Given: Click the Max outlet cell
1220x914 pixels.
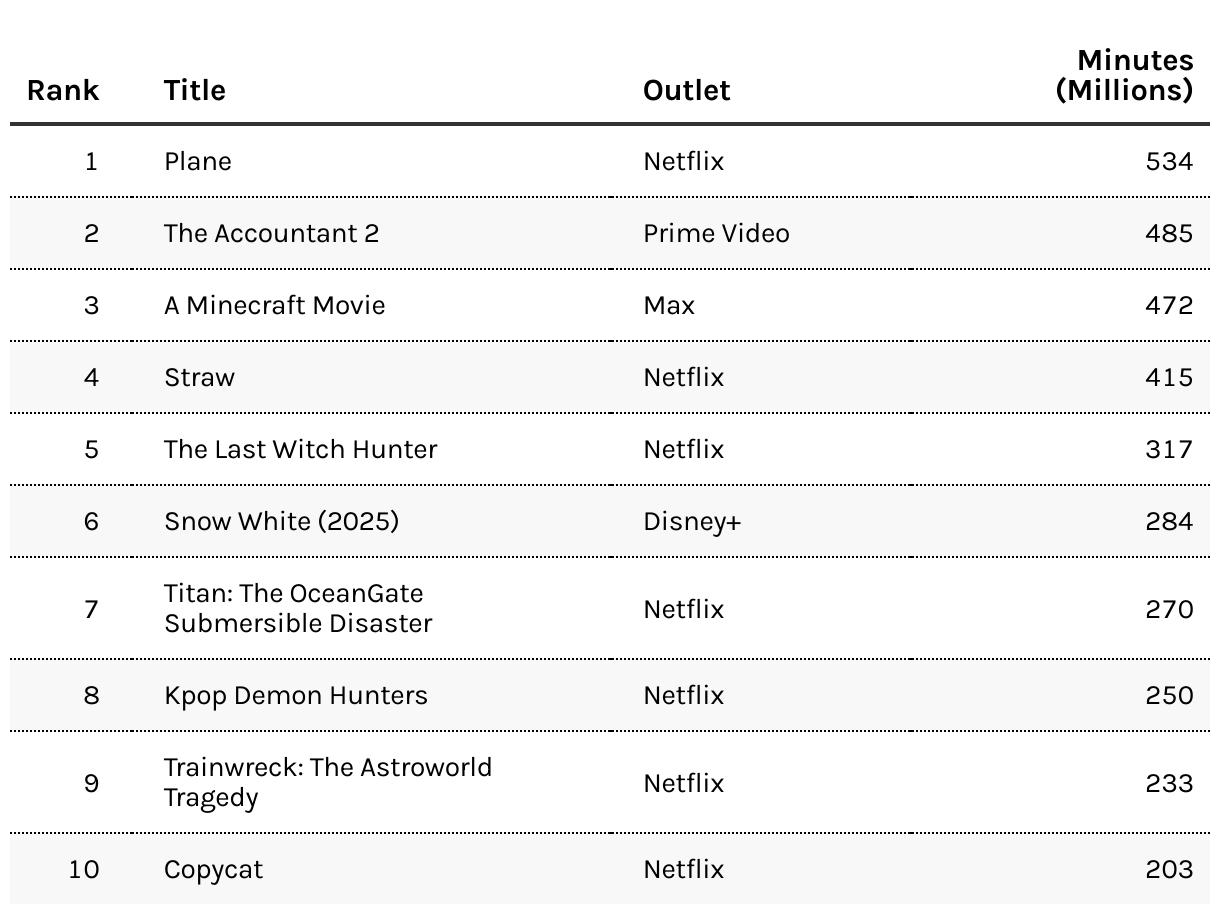Looking at the screenshot, I should (x=669, y=305).
